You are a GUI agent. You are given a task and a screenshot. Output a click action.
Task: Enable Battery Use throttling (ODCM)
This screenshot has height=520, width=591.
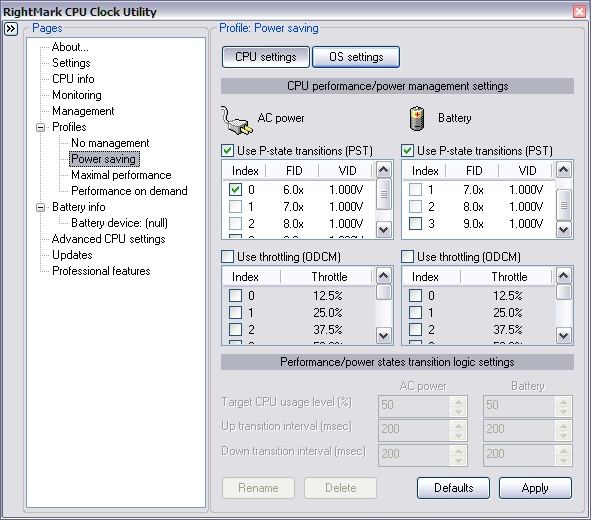[407, 257]
